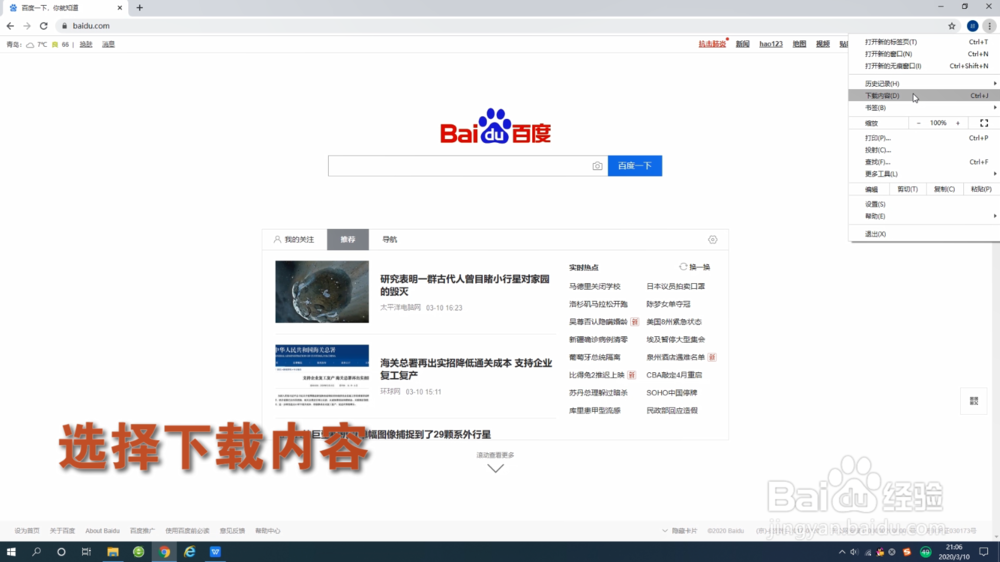Click the QR code icon at right edge
This screenshot has height=562, width=1000.
click(x=974, y=401)
